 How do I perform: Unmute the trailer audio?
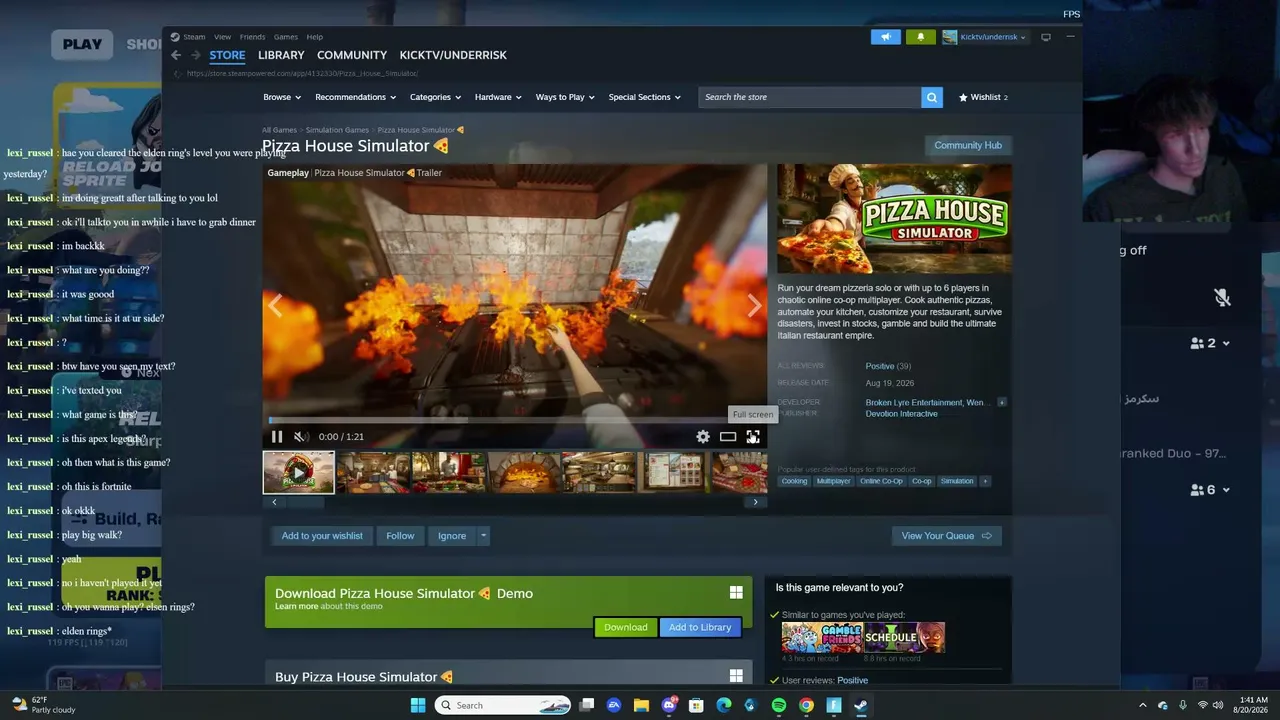point(301,437)
